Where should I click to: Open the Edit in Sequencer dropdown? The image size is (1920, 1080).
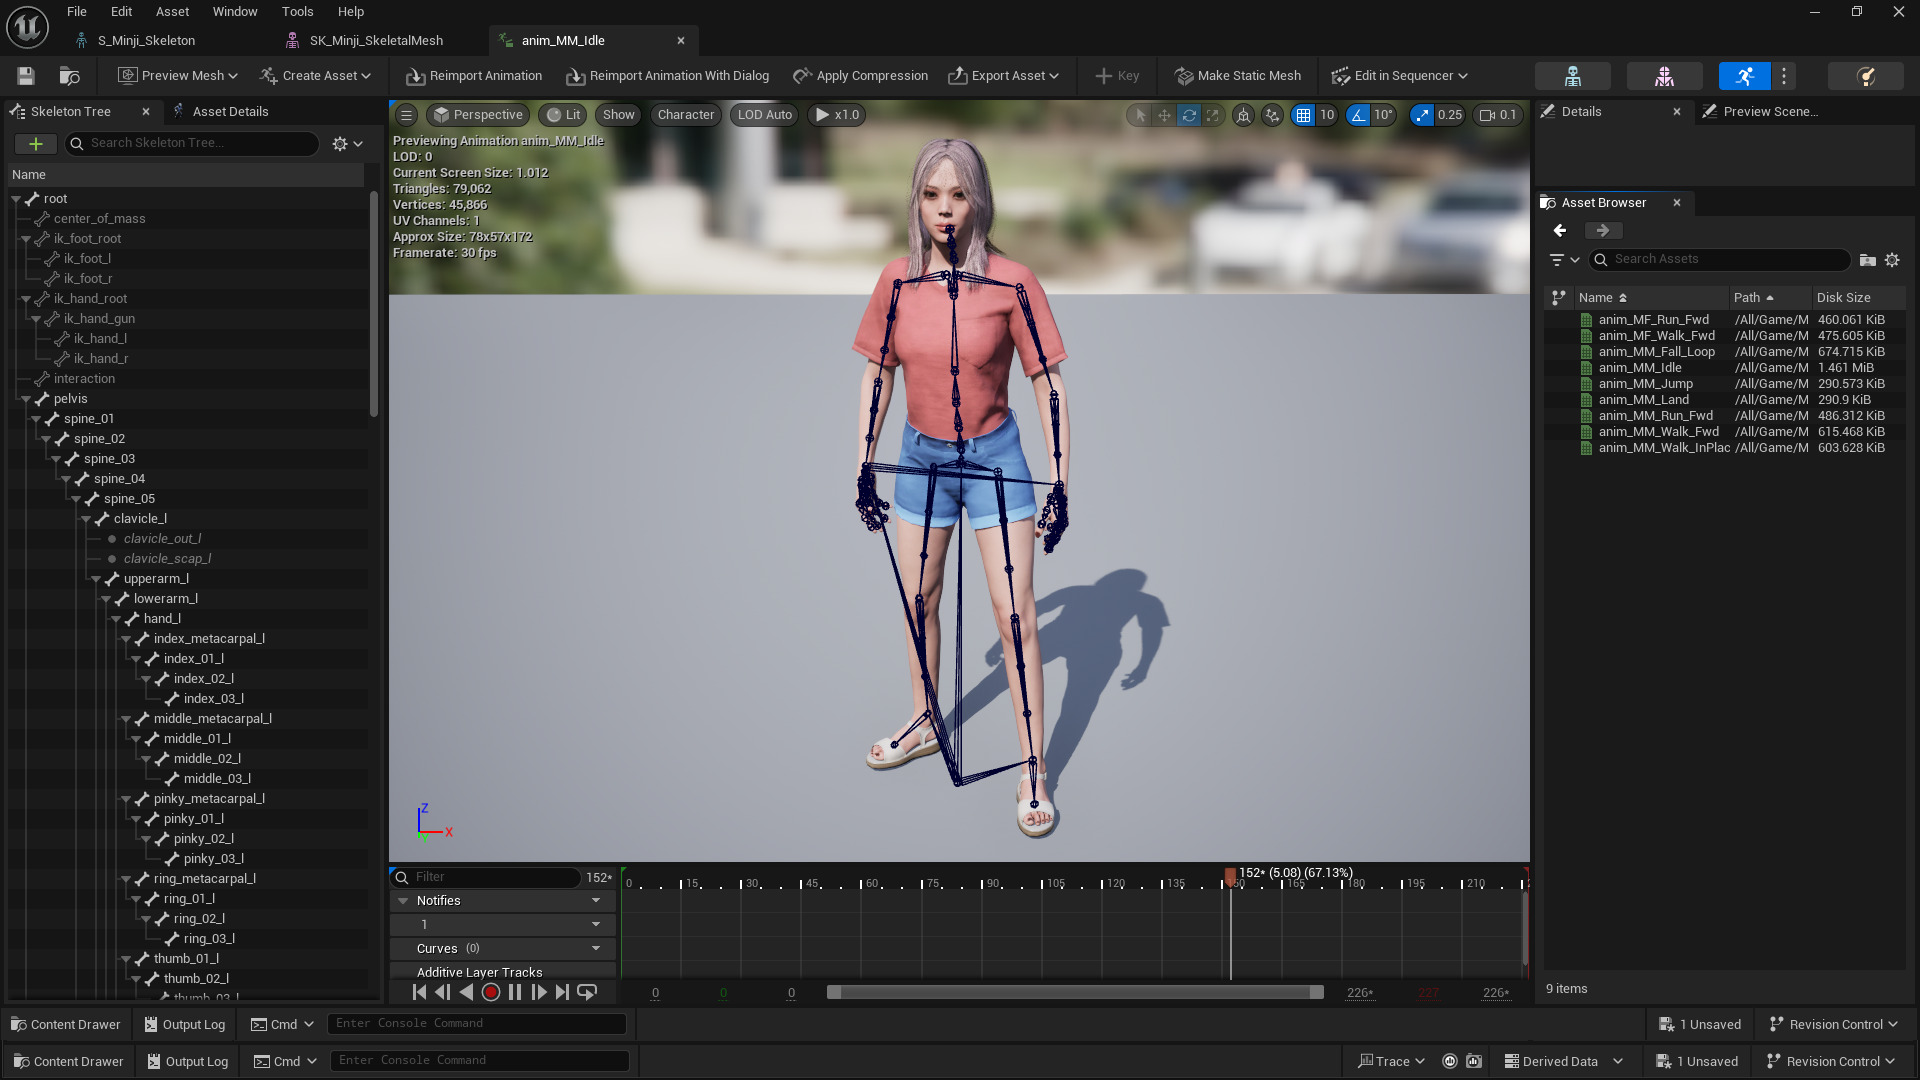[x=1400, y=76]
